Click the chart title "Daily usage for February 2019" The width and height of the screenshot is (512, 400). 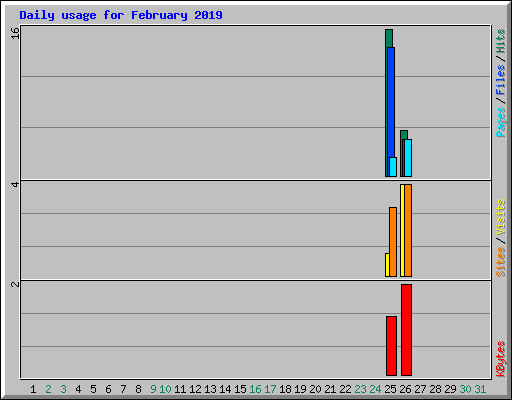(121, 15)
